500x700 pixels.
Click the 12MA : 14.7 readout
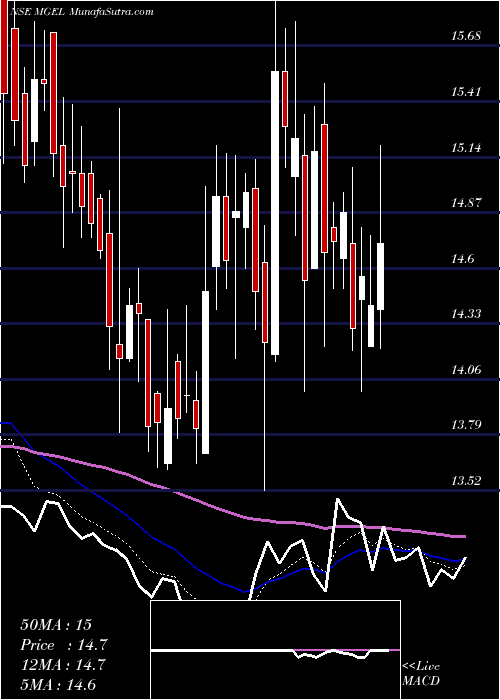click(63, 665)
